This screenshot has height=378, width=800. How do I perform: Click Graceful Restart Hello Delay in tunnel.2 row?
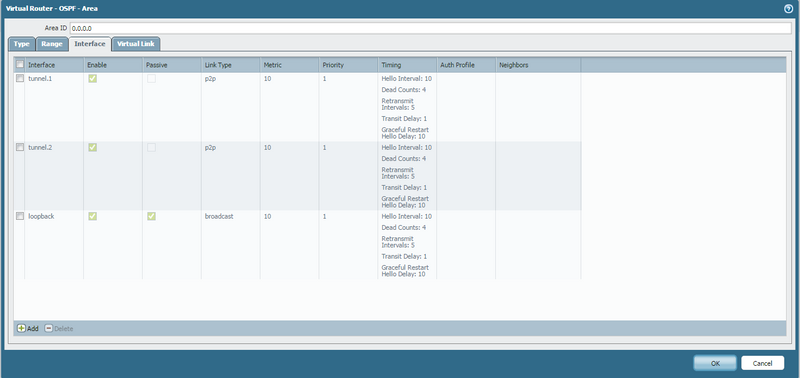[405, 202]
